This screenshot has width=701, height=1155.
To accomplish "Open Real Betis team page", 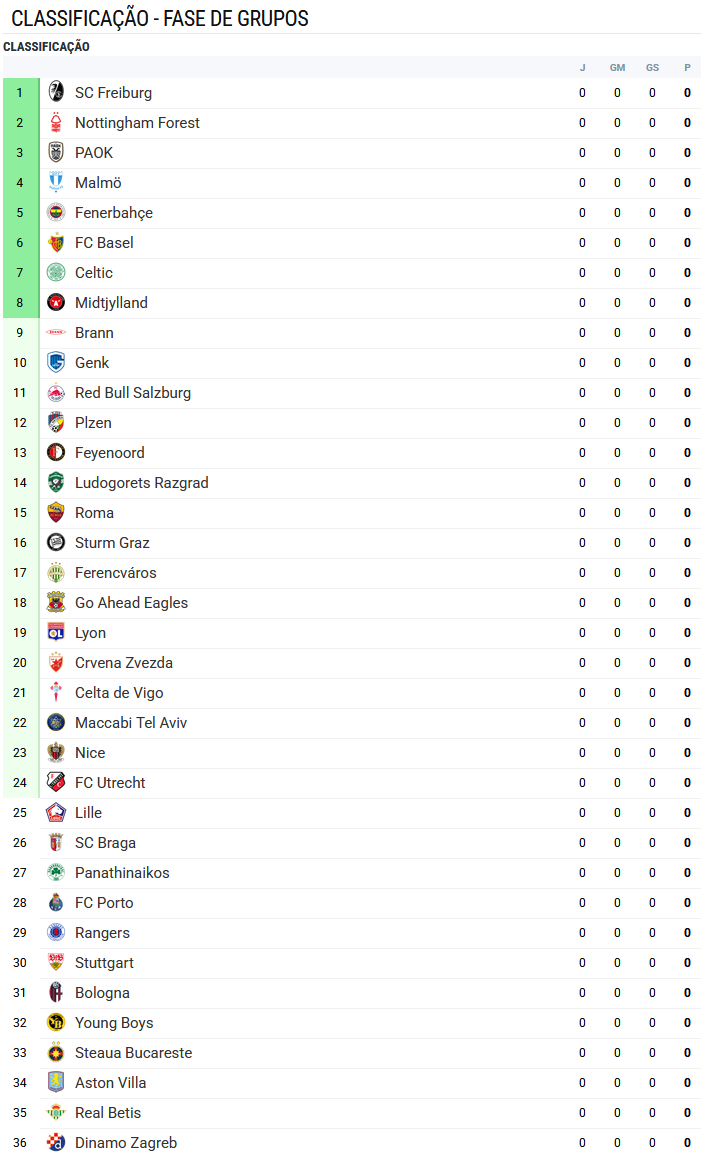I will [x=108, y=1113].
